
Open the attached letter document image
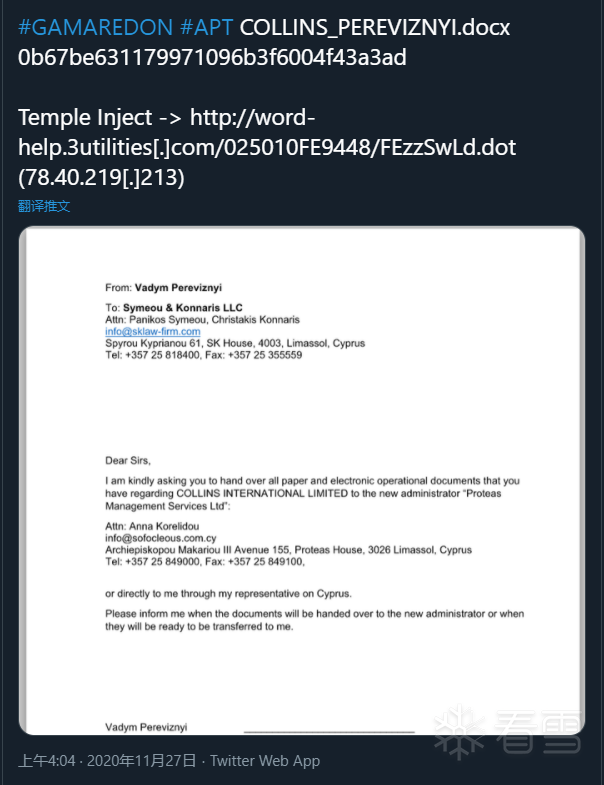point(302,480)
